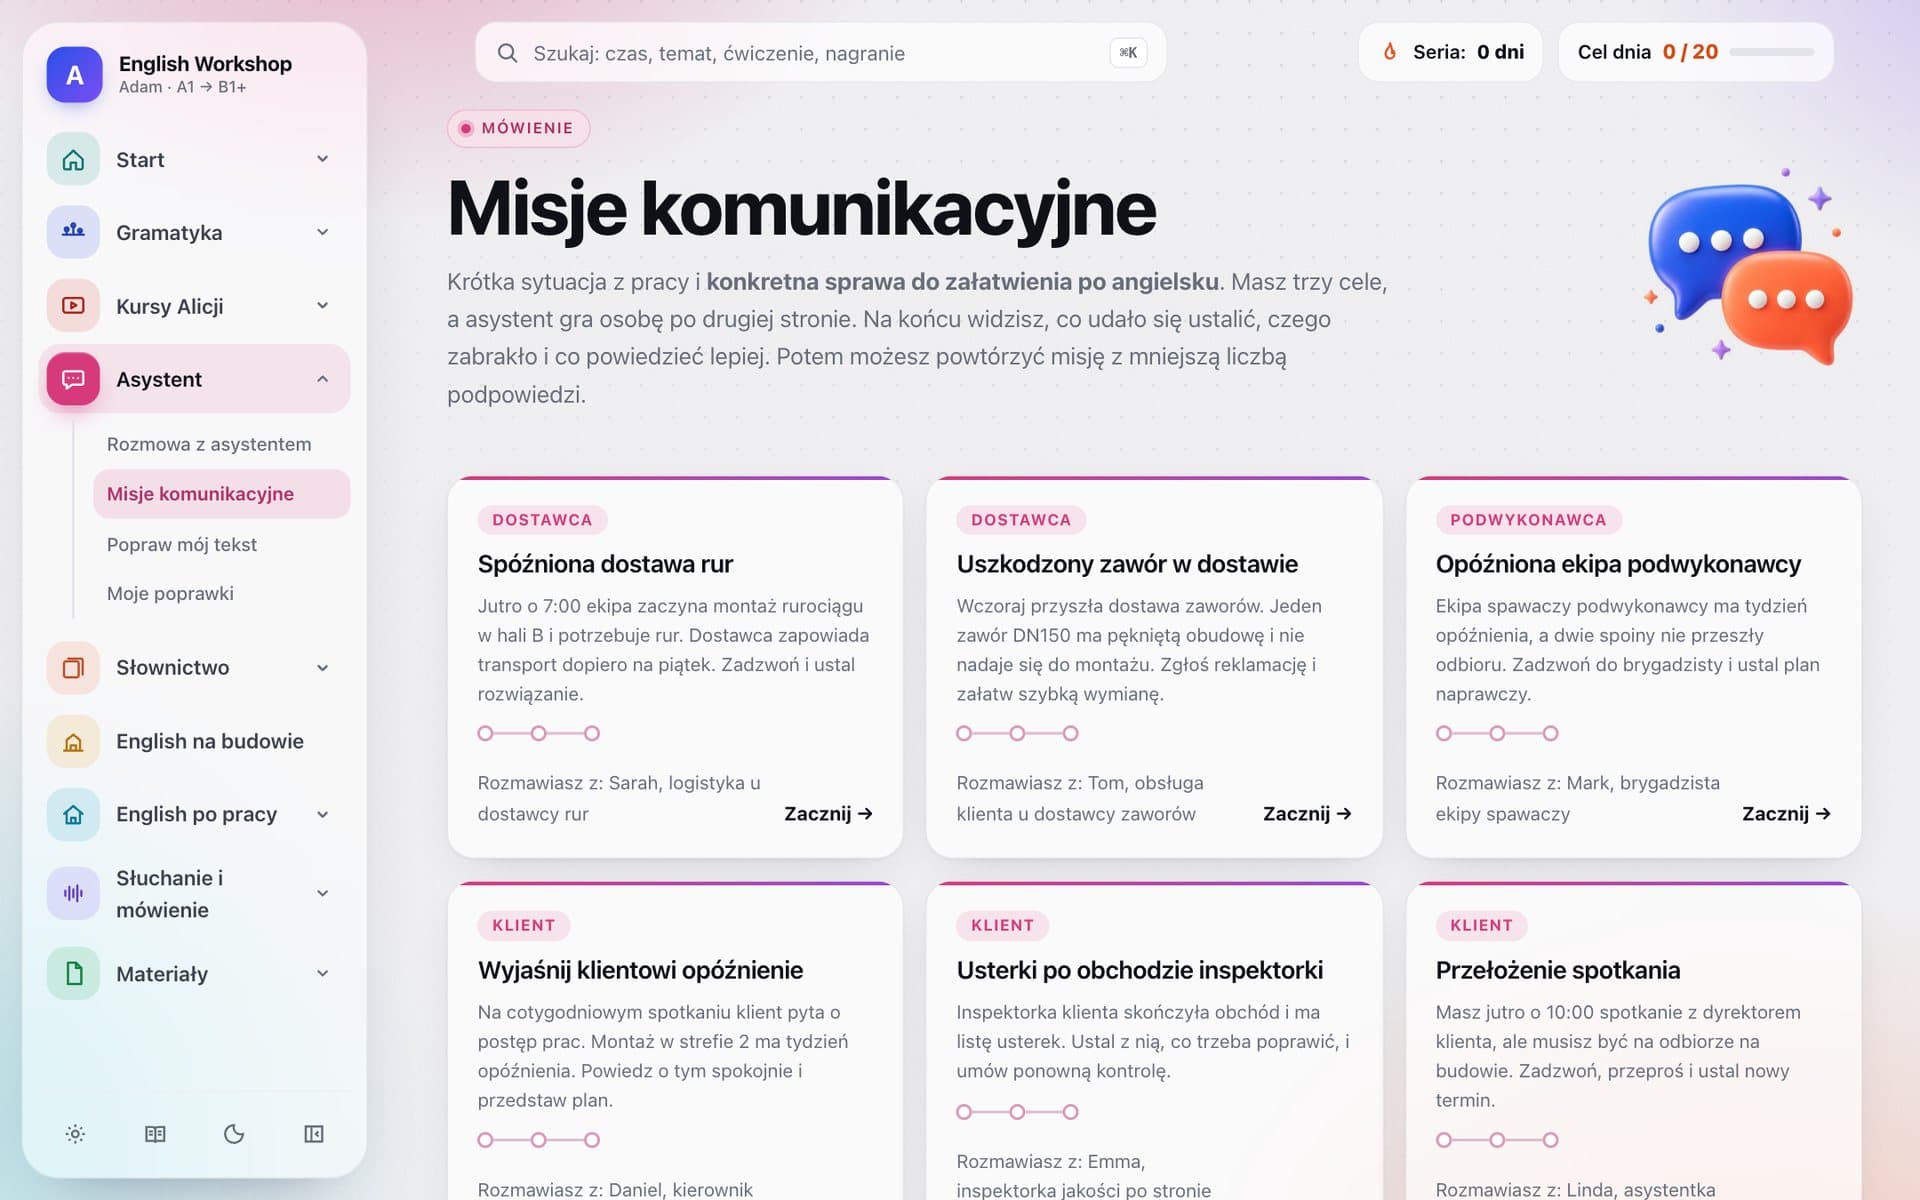This screenshot has width=1920, height=1200.
Task: Click the Cel dnia progress bar
Action: point(1771,52)
